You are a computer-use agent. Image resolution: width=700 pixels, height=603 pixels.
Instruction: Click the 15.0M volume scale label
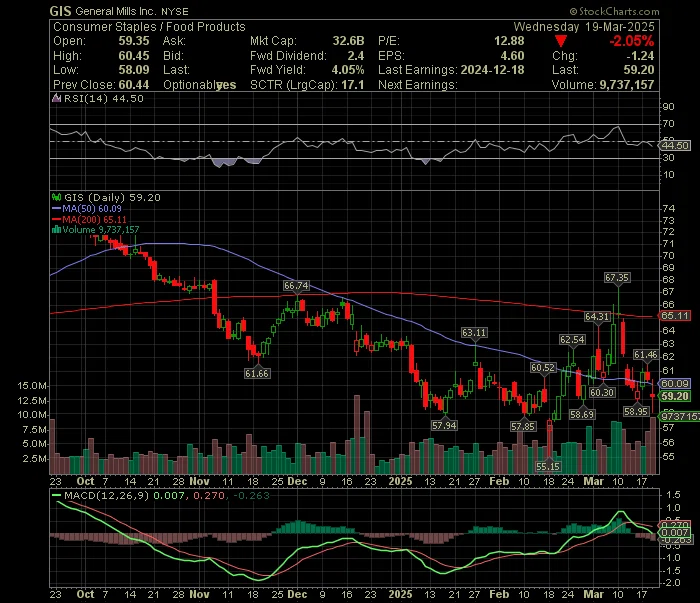pos(32,386)
